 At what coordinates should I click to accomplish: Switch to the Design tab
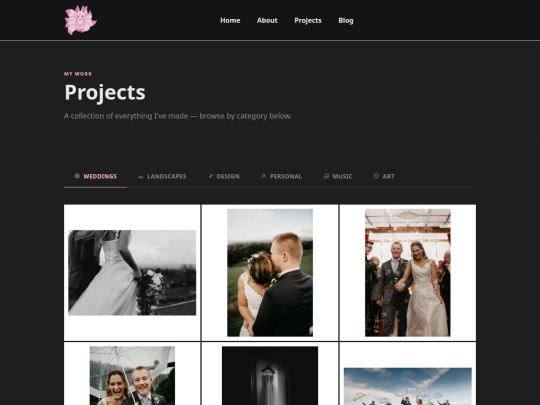point(224,176)
